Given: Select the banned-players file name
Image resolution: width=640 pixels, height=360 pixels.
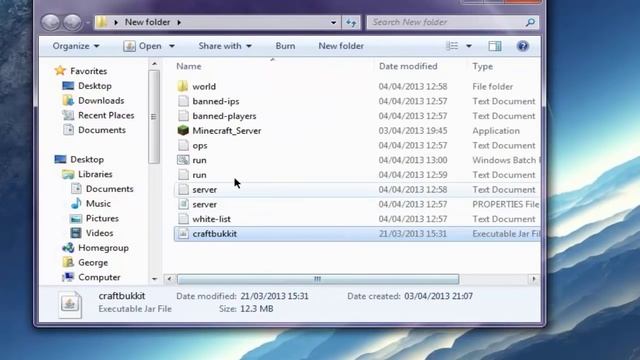Looking at the screenshot, I should [x=224, y=116].
